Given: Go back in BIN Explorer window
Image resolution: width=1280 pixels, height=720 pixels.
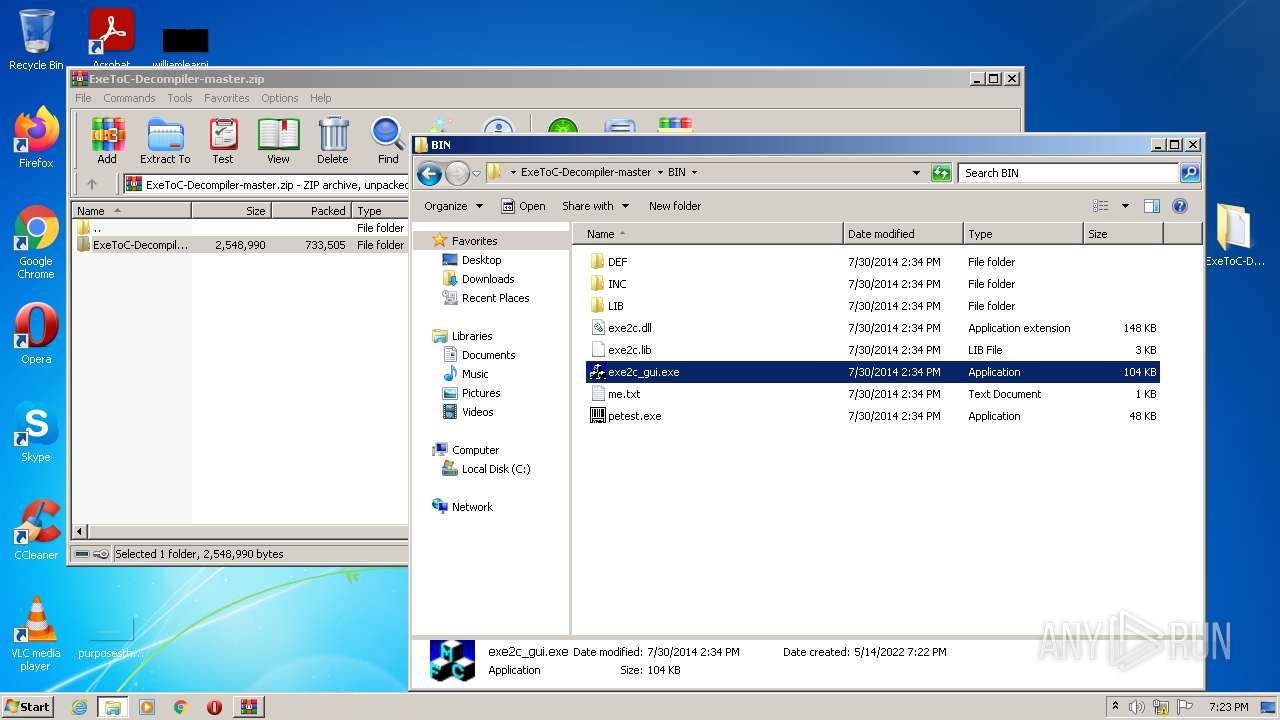Looking at the screenshot, I should [430, 173].
